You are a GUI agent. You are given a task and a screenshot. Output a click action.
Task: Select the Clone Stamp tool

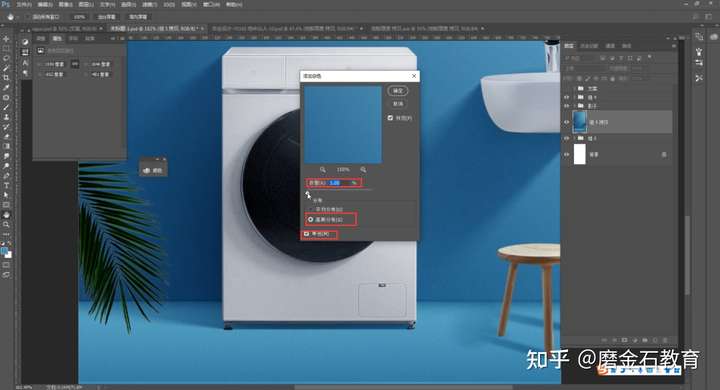6,117
